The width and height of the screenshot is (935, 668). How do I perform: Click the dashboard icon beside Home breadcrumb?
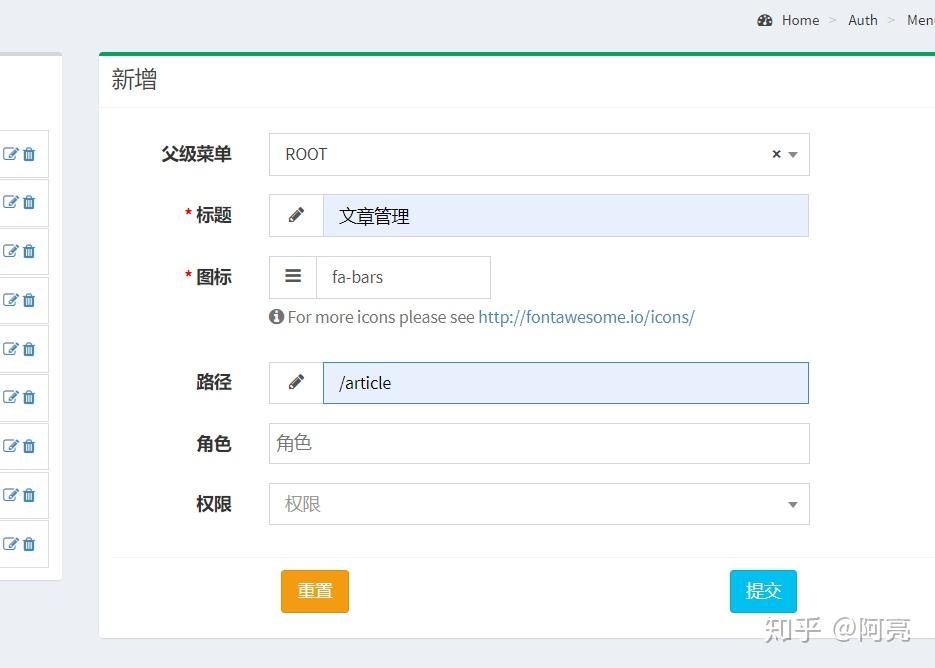coord(764,20)
